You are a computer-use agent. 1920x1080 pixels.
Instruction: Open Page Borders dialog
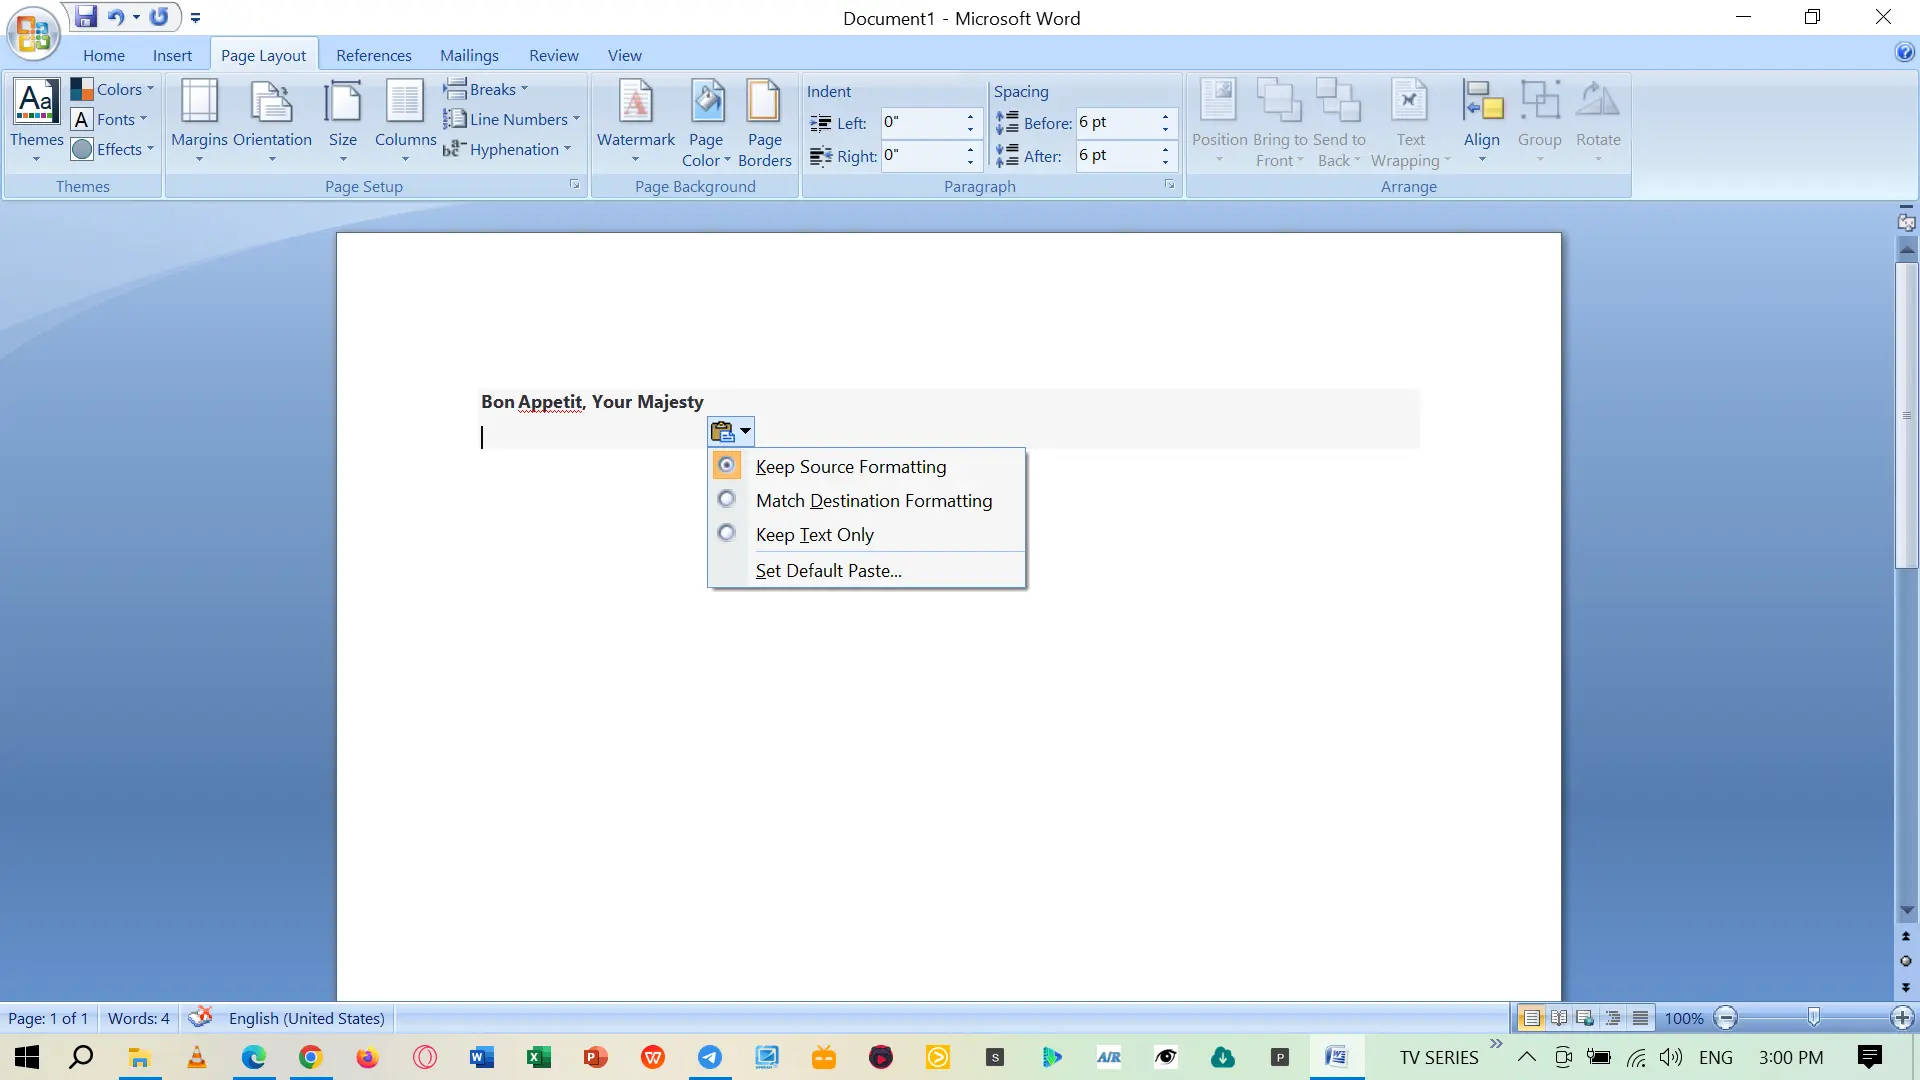(765, 123)
